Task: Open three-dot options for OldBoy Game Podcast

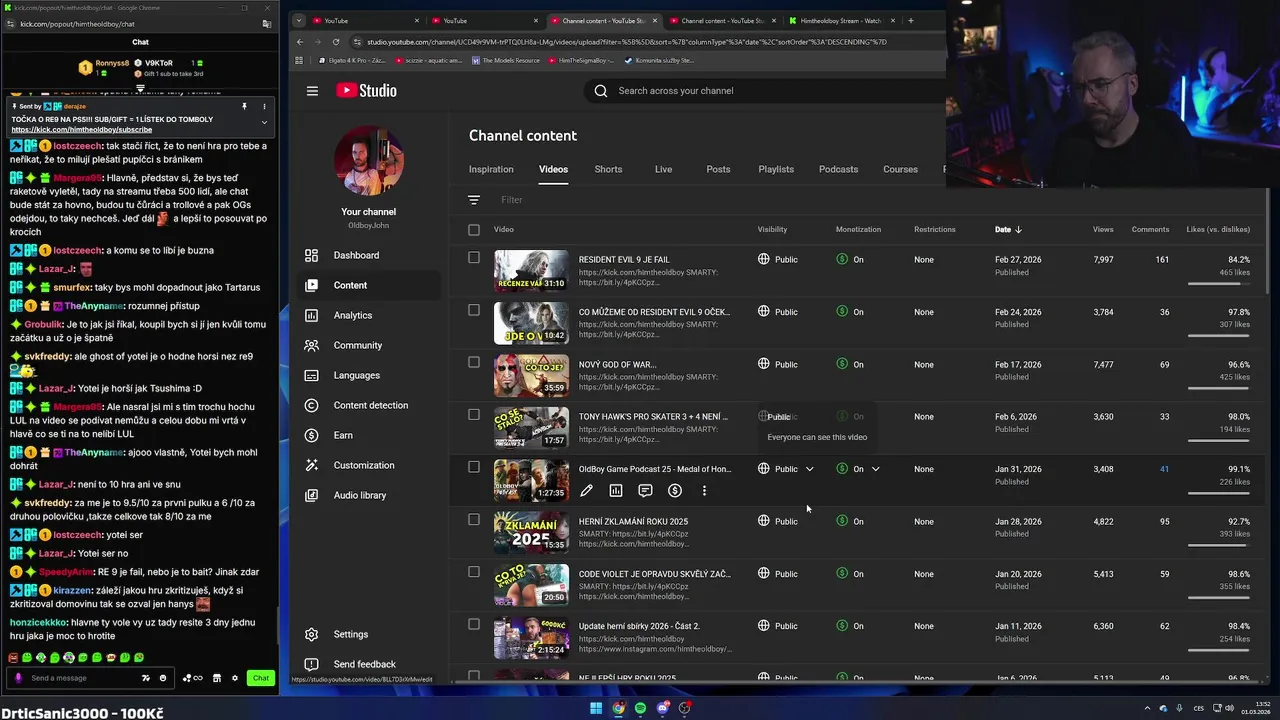Action: [x=704, y=491]
